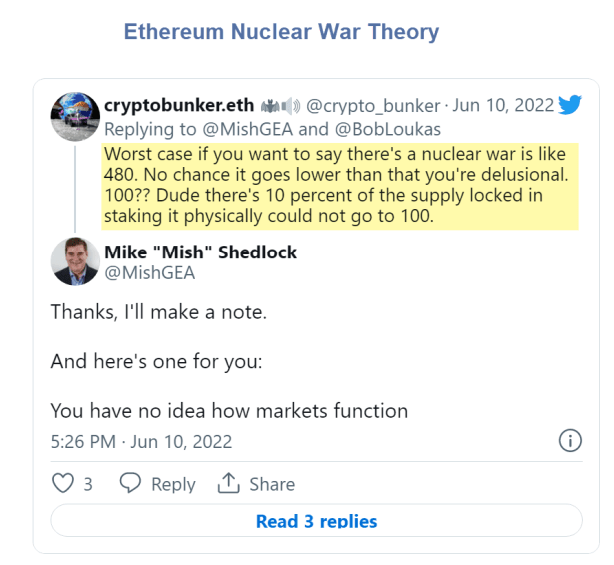614x565 pixels.
Task: Click @MishGEA in the "Replying to" line
Action: coord(222,130)
